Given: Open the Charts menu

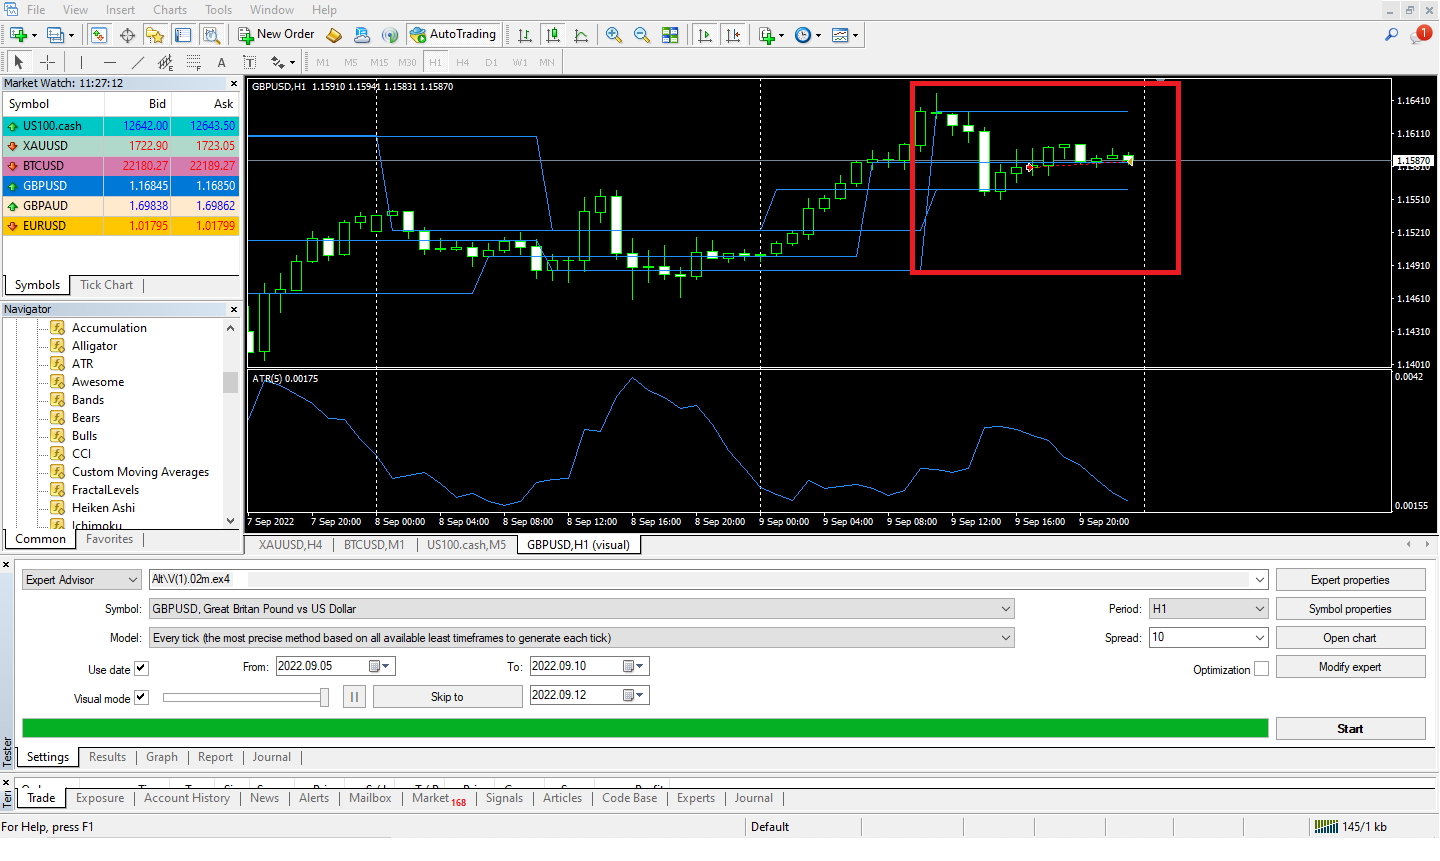Looking at the screenshot, I should pyautogui.click(x=170, y=10).
